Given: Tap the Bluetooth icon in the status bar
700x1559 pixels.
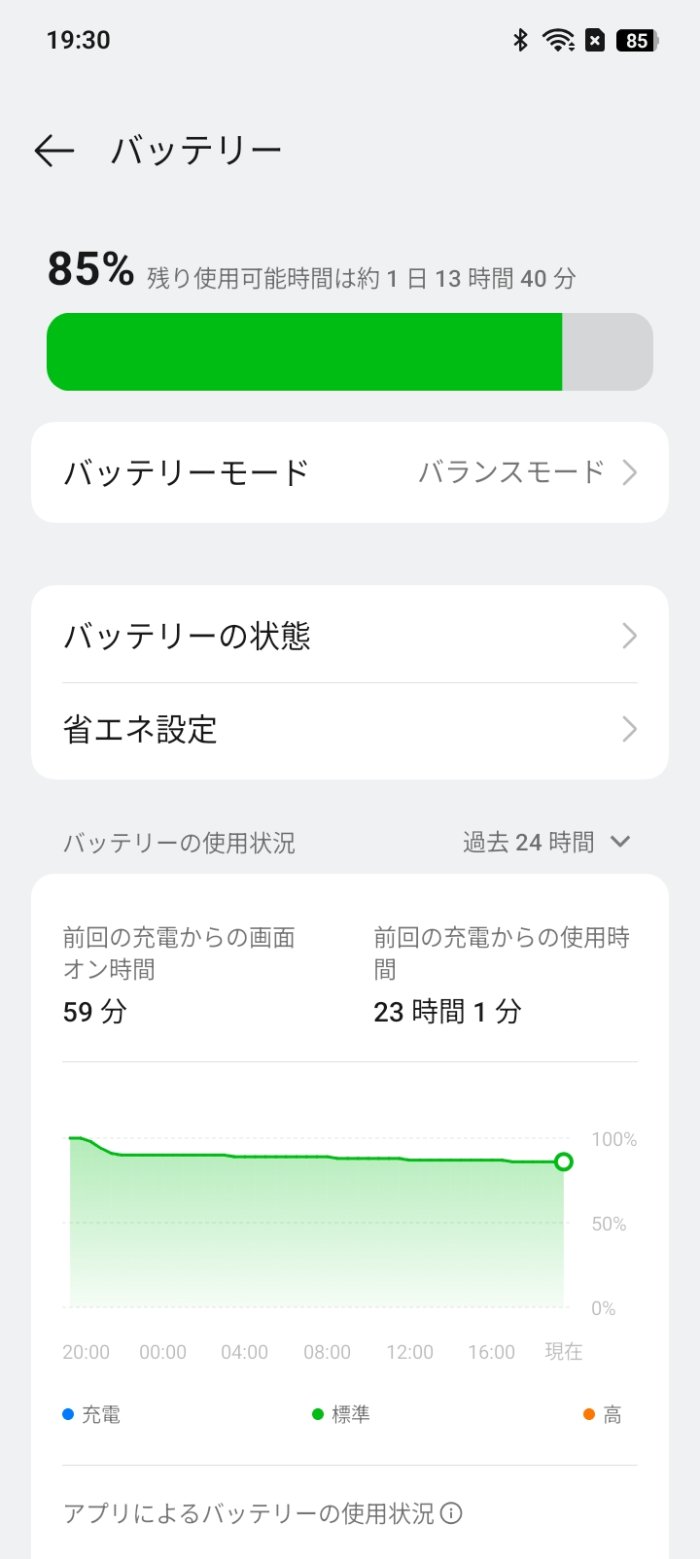Looking at the screenshot, I should [520, 40].
